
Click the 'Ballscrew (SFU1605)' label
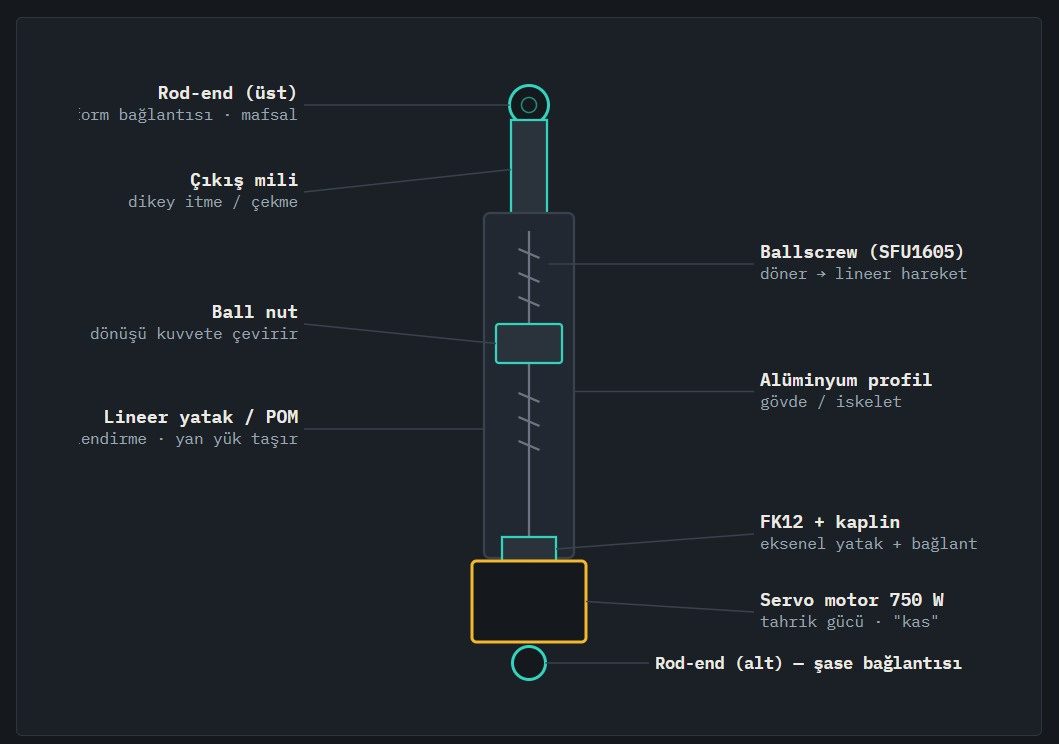click(862, 252)
